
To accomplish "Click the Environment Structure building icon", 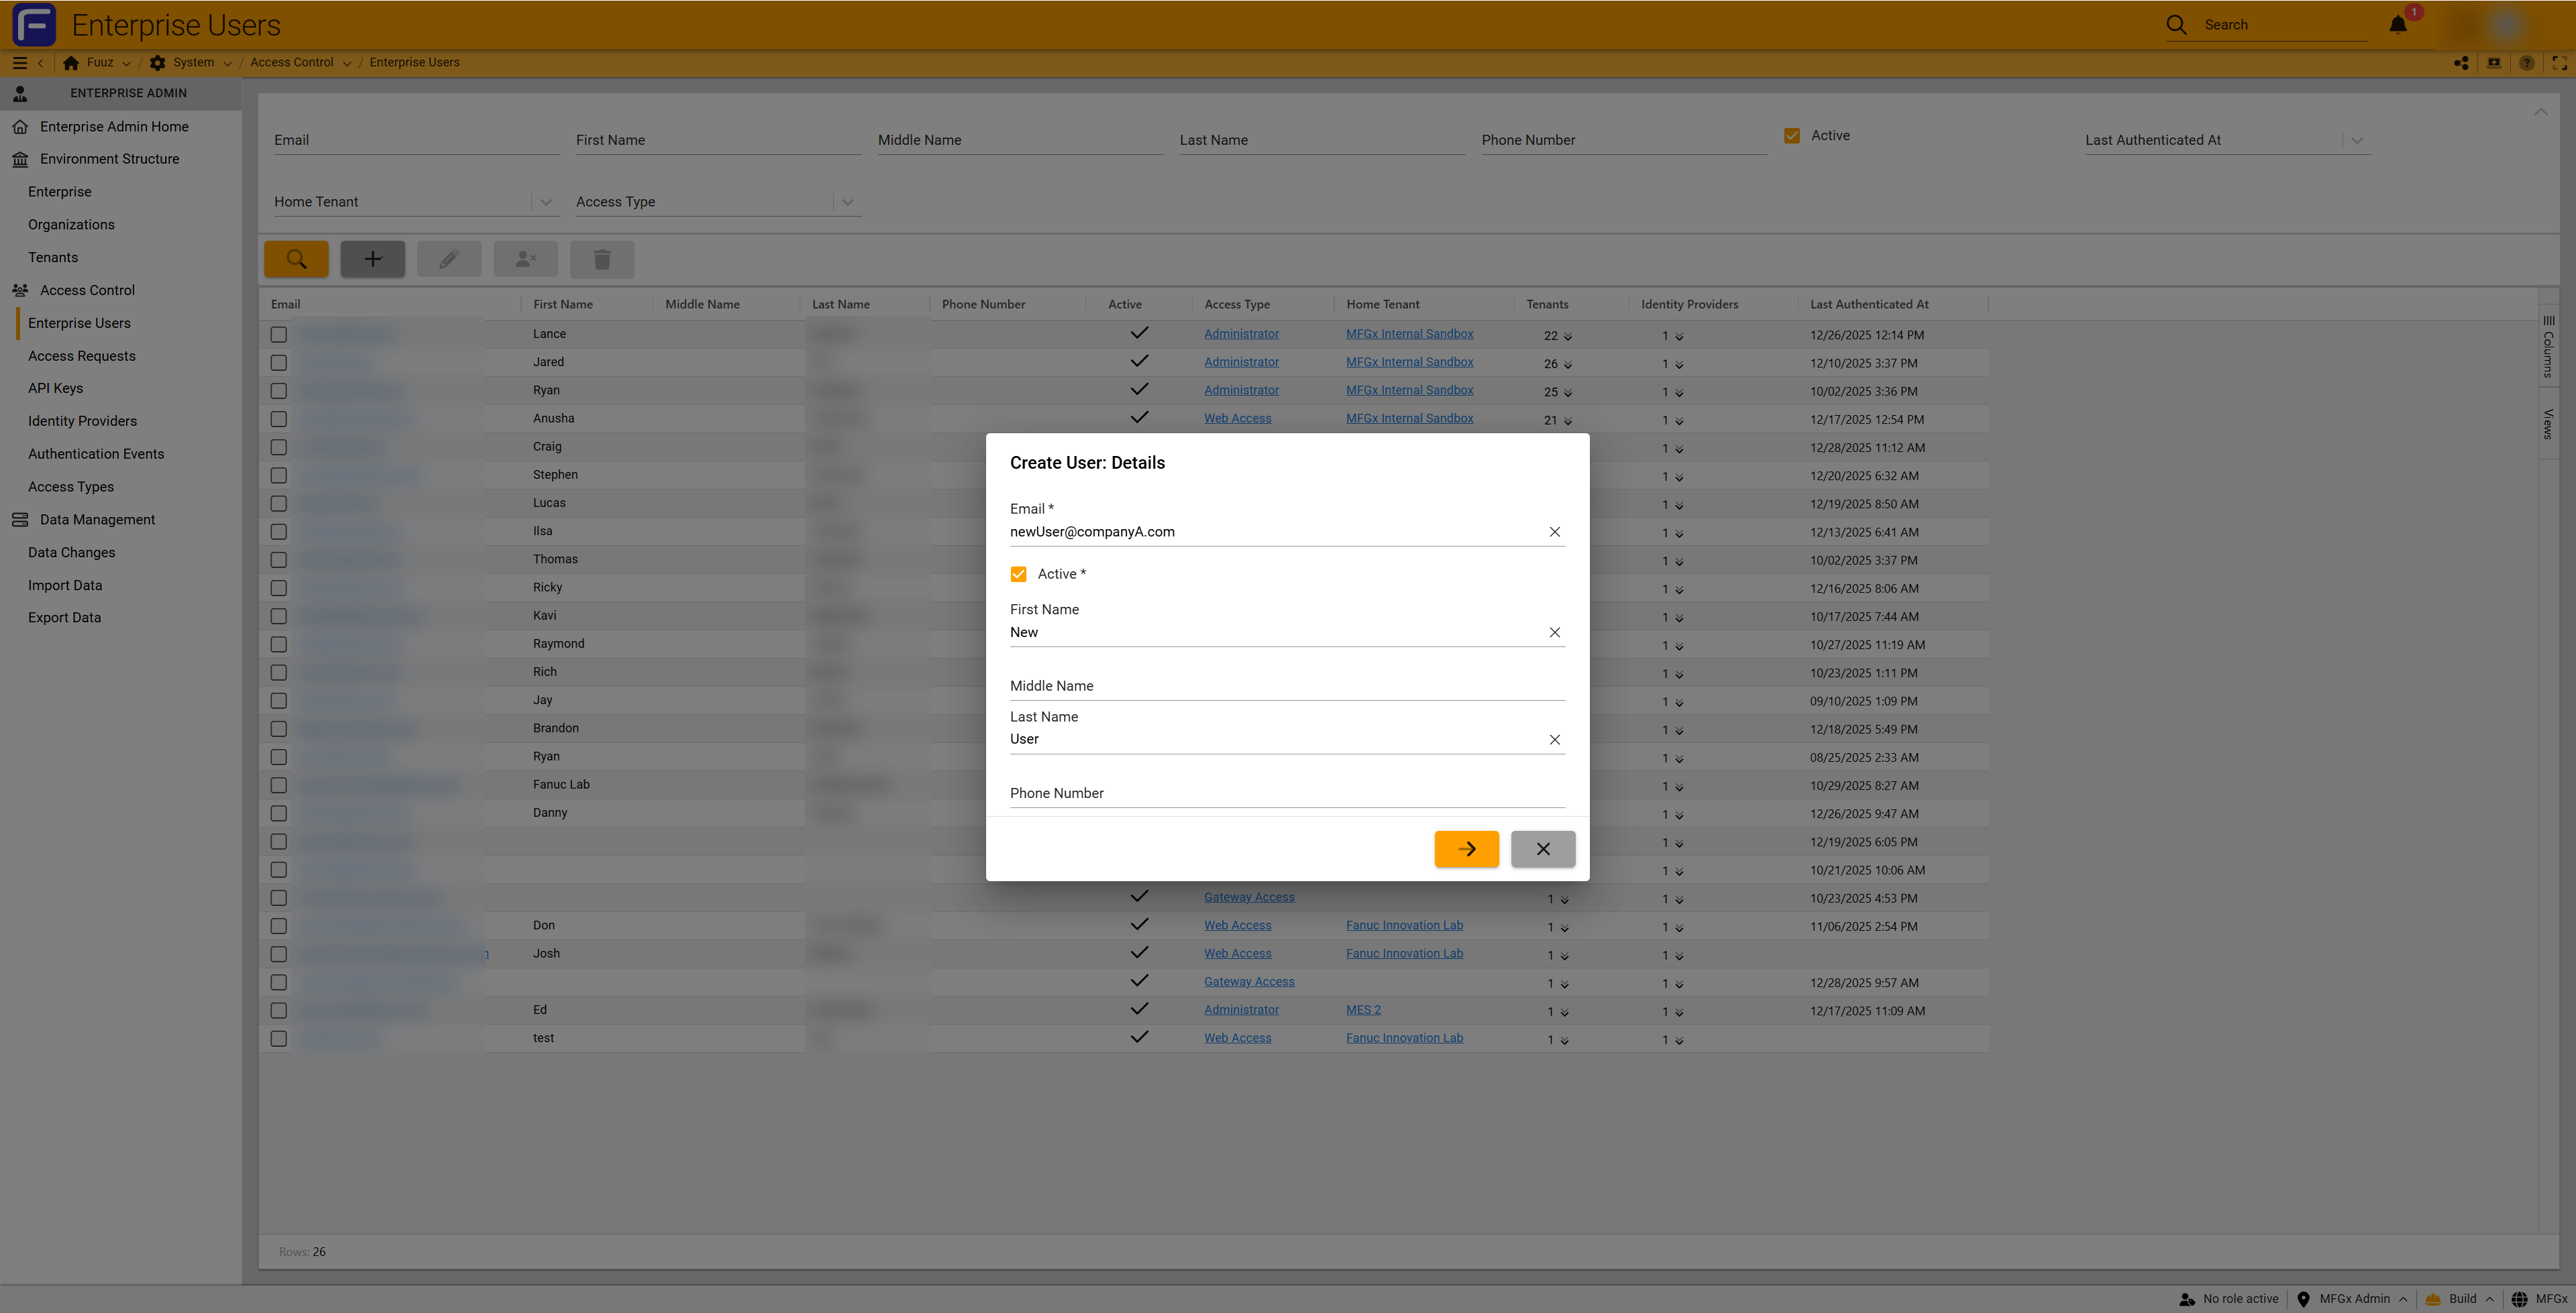I will click(x=20, y=159).
